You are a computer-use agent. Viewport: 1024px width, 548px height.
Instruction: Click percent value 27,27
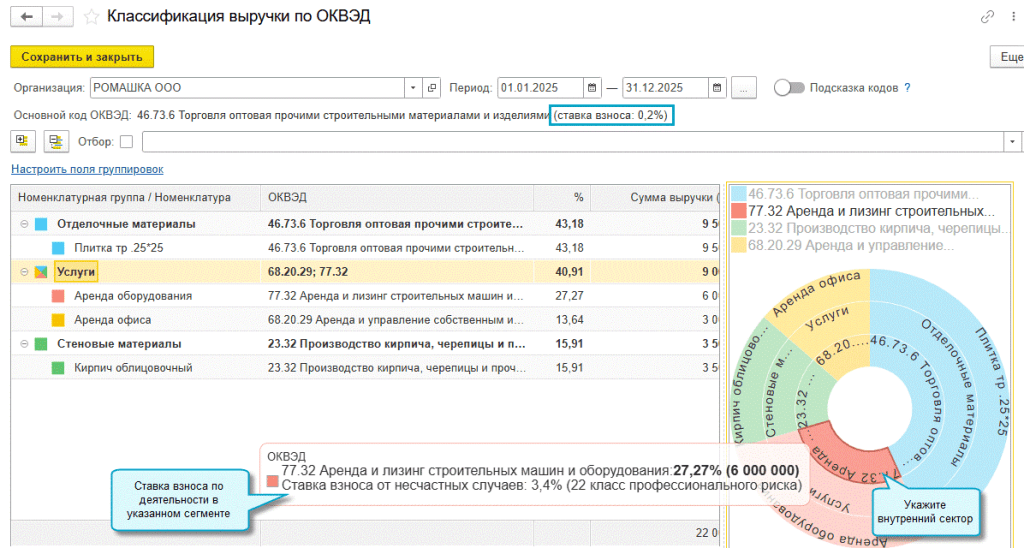(x=569, y=296)
